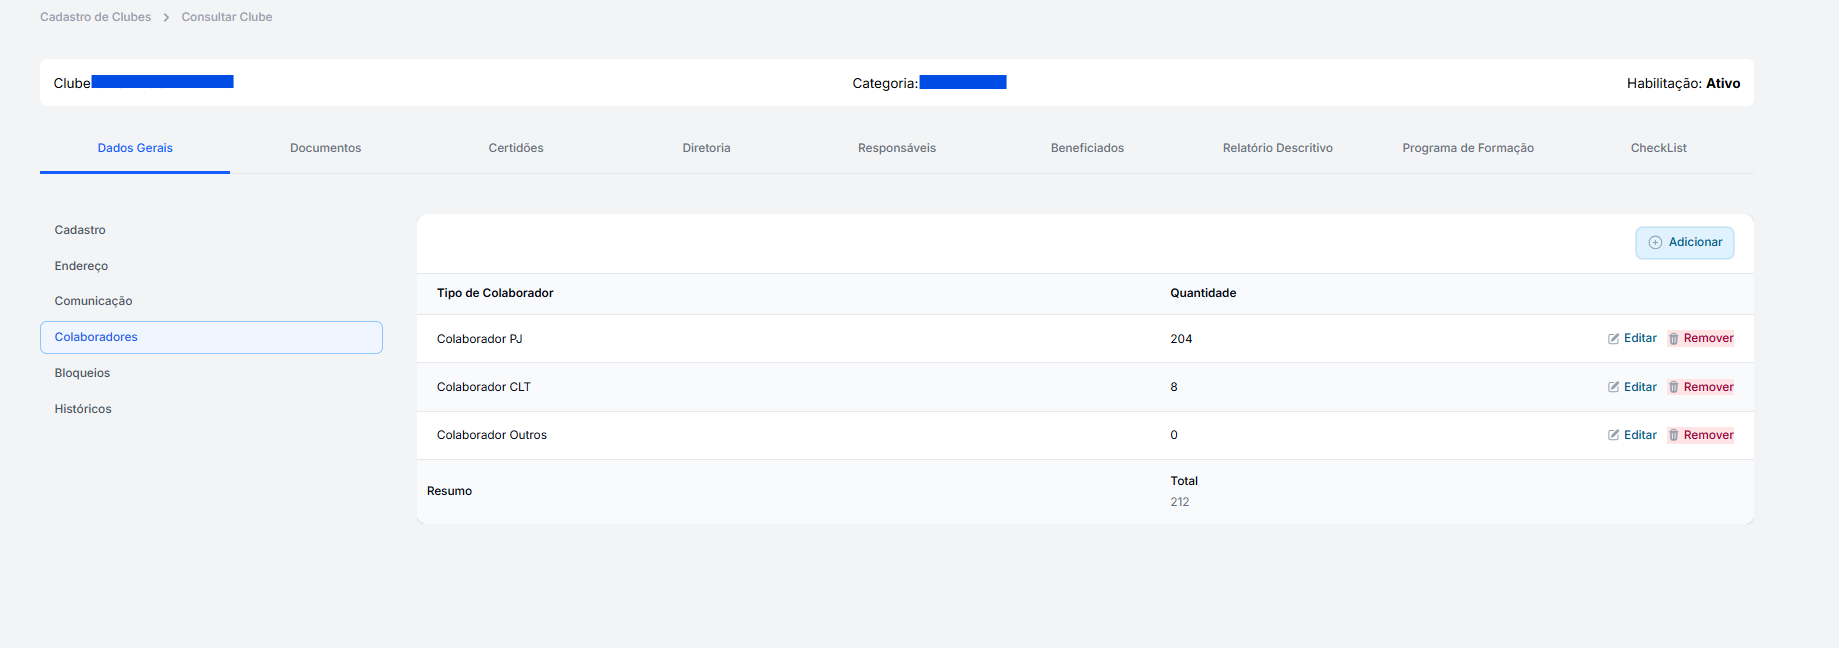
Task: Select Endereço in the side menu
Action: pyautogui.click(x=81, y=266)
